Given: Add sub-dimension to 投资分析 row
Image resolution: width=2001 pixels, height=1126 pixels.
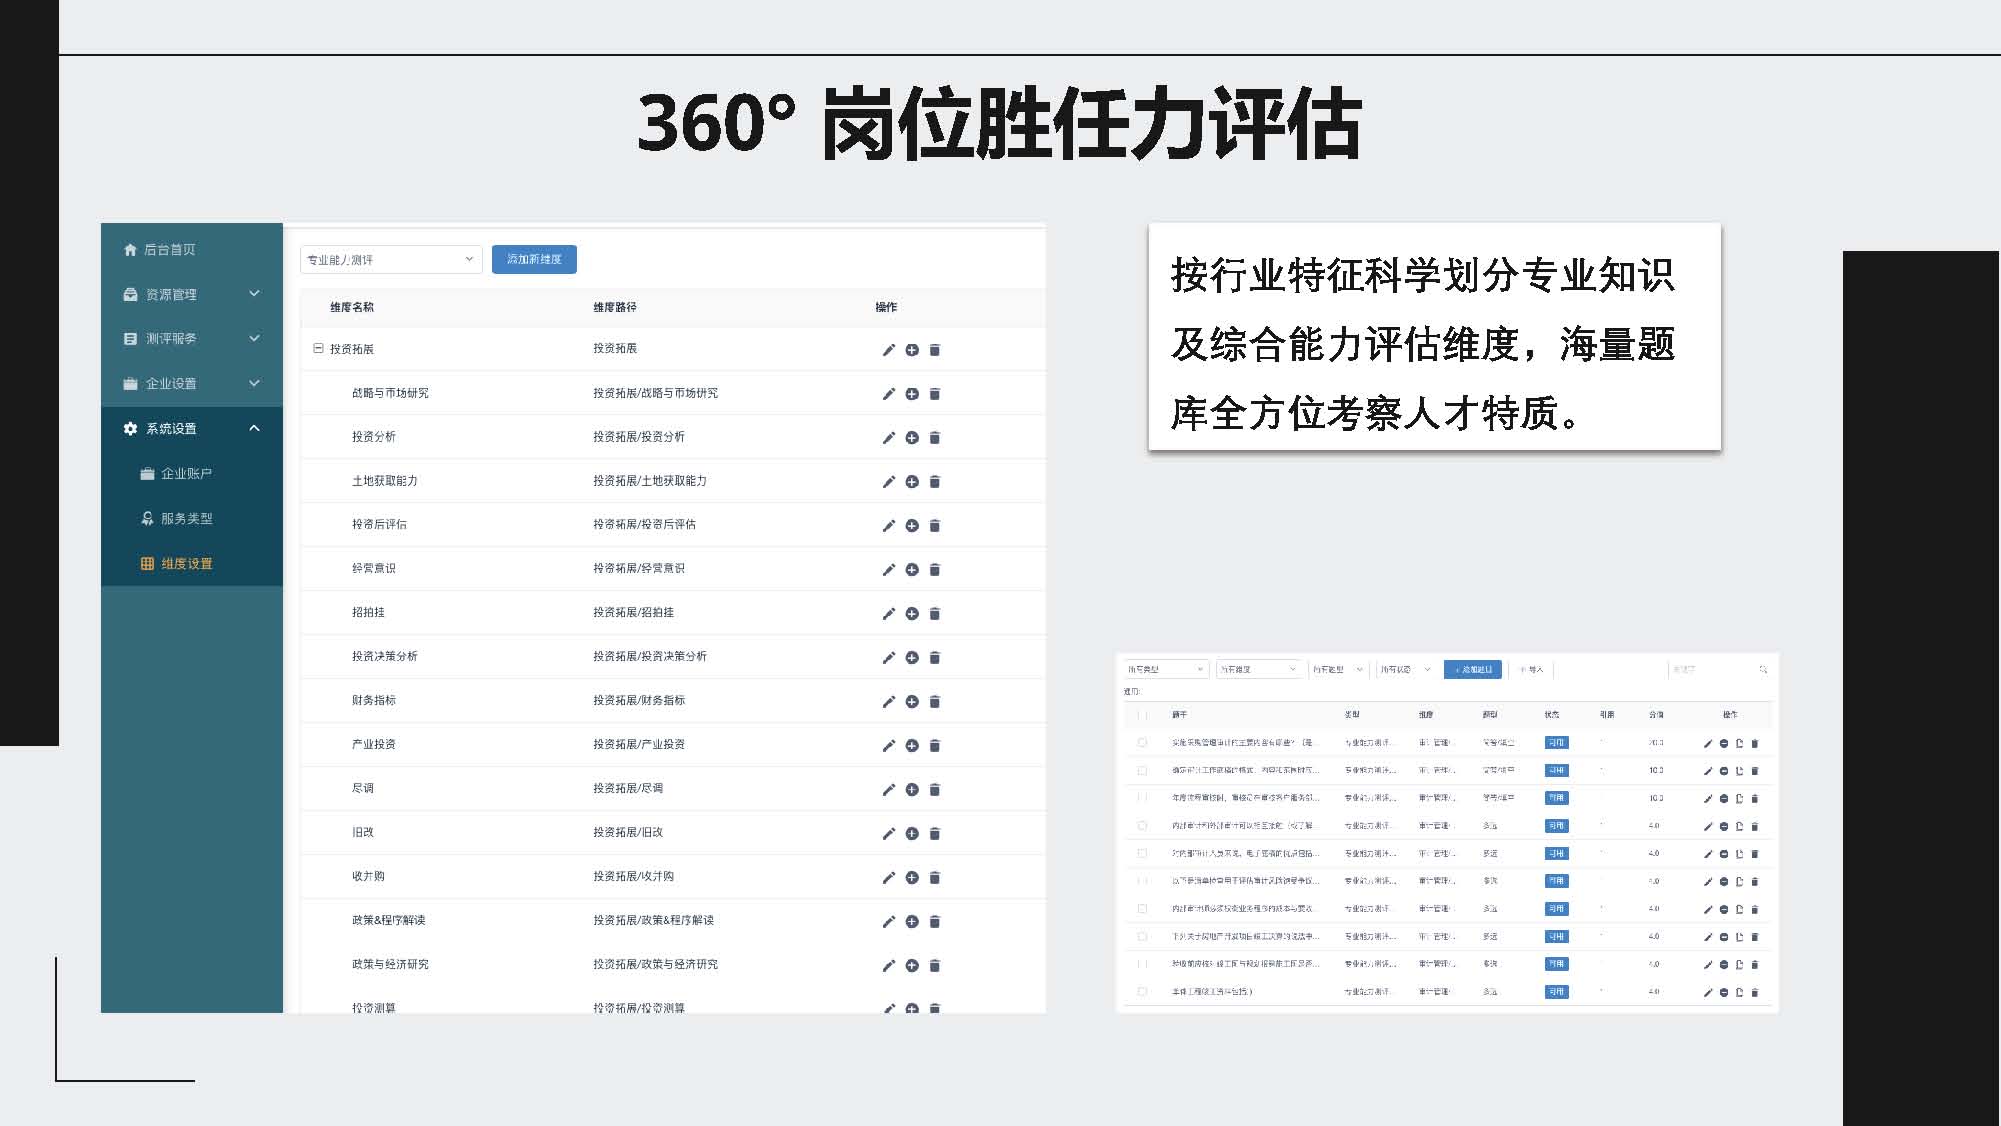Looking at the screenshot, I should point(912,438).
